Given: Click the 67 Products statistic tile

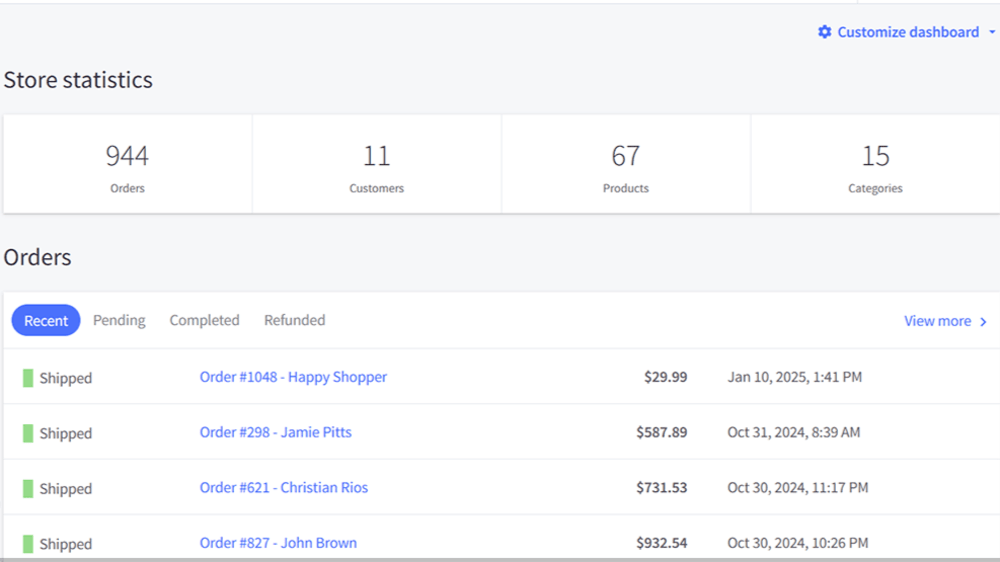Looking at the screenshot, I should click(626, 164).
